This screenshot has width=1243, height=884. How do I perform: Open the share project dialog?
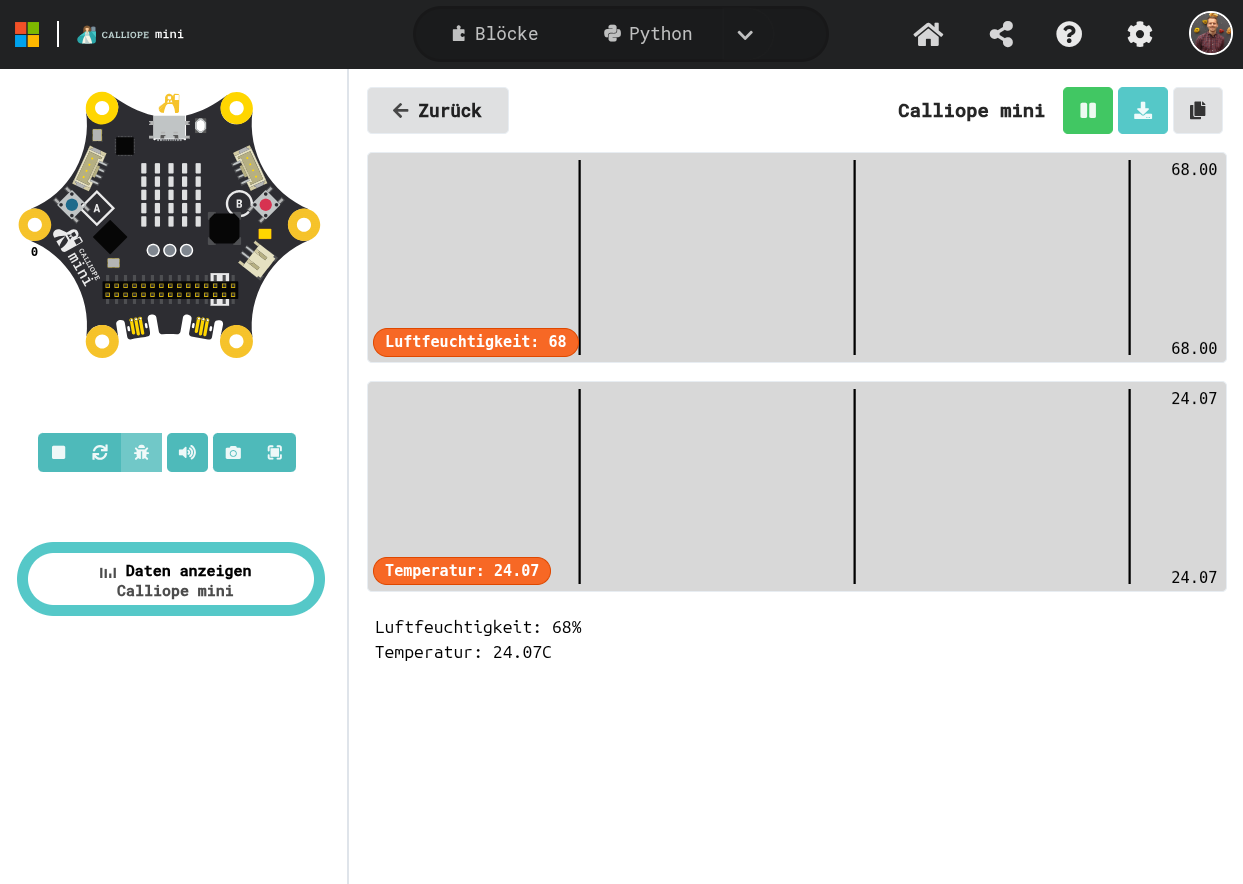click(x=1001, y=34)
